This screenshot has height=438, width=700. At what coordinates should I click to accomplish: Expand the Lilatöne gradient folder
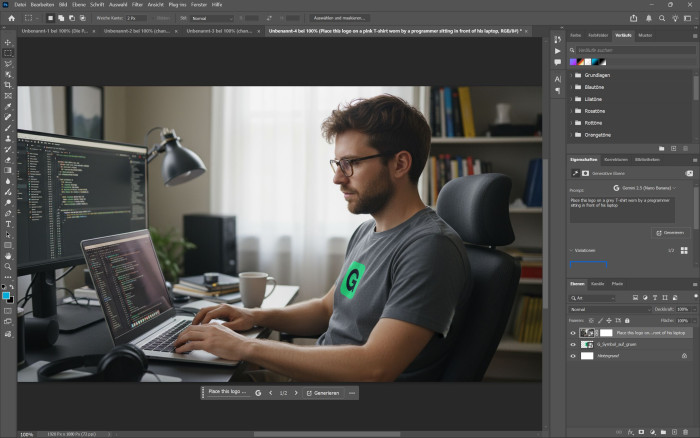[571, 99]
